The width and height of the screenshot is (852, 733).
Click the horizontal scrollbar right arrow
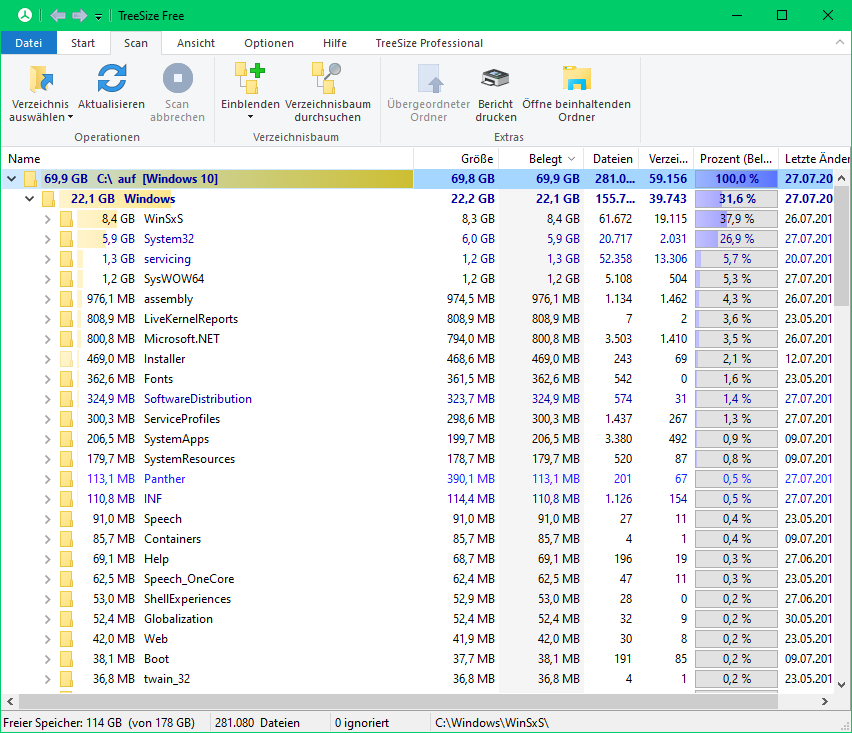click(x=824, y=701)
